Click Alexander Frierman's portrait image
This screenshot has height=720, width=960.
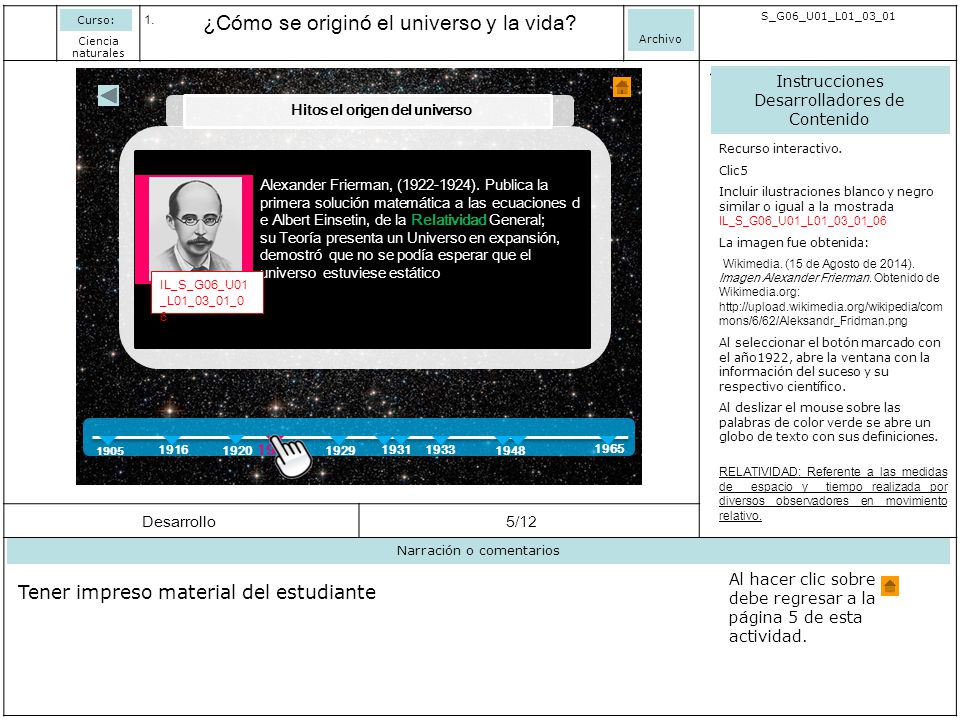pyautogui.click(x=195, y=225)
